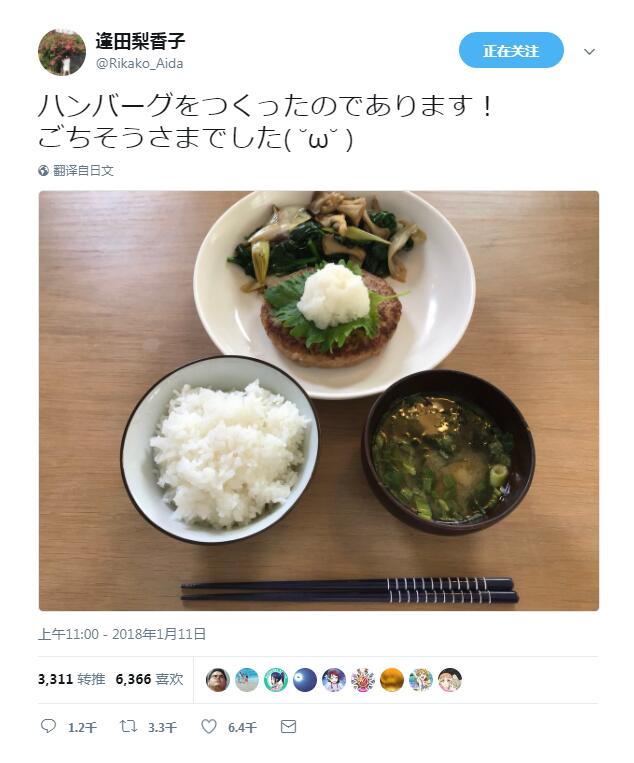This screenshot has height=763, width=634.
Task: Open the last liker avatar in row
Action: click(450, 680)
